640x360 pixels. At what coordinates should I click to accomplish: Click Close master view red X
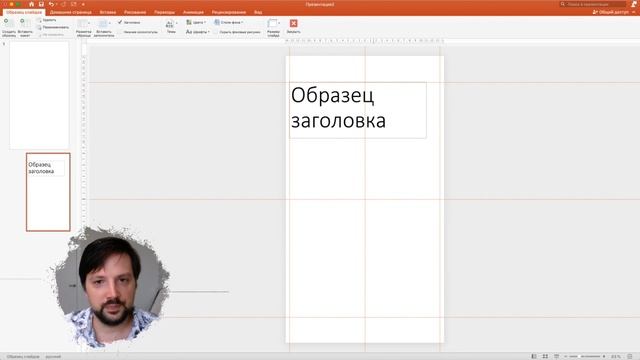click(x=293, y=23)
